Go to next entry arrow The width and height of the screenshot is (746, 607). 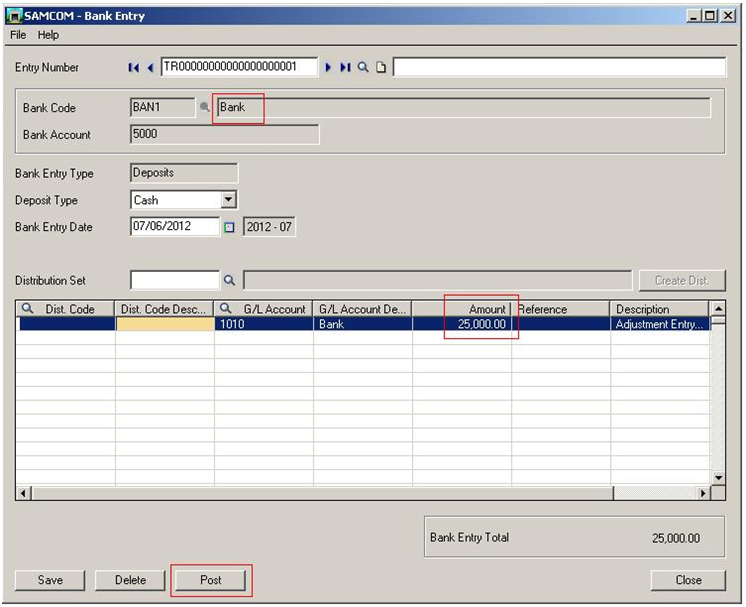tap(328, 68)
